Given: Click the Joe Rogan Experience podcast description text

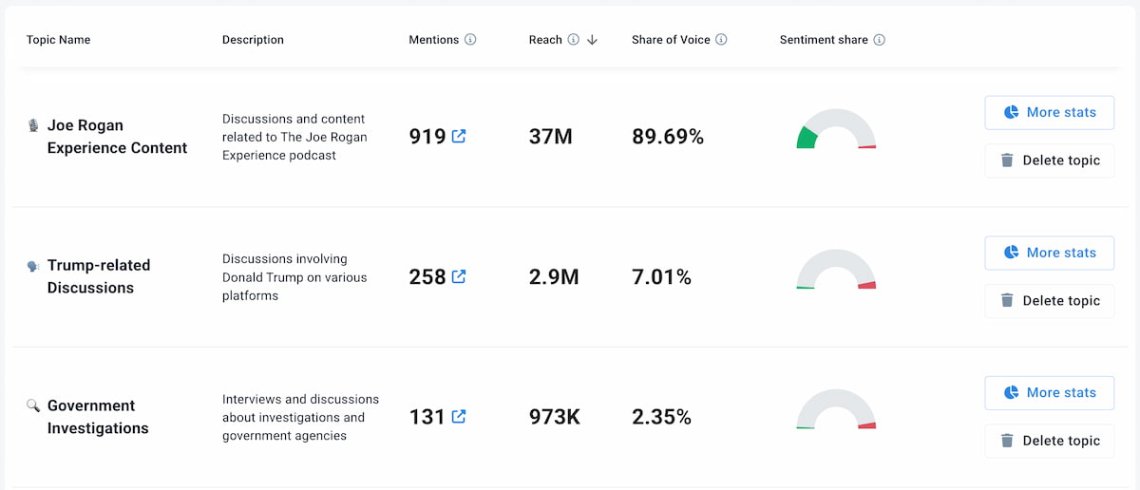Looking at the screenshot, I should coord(294,137).
